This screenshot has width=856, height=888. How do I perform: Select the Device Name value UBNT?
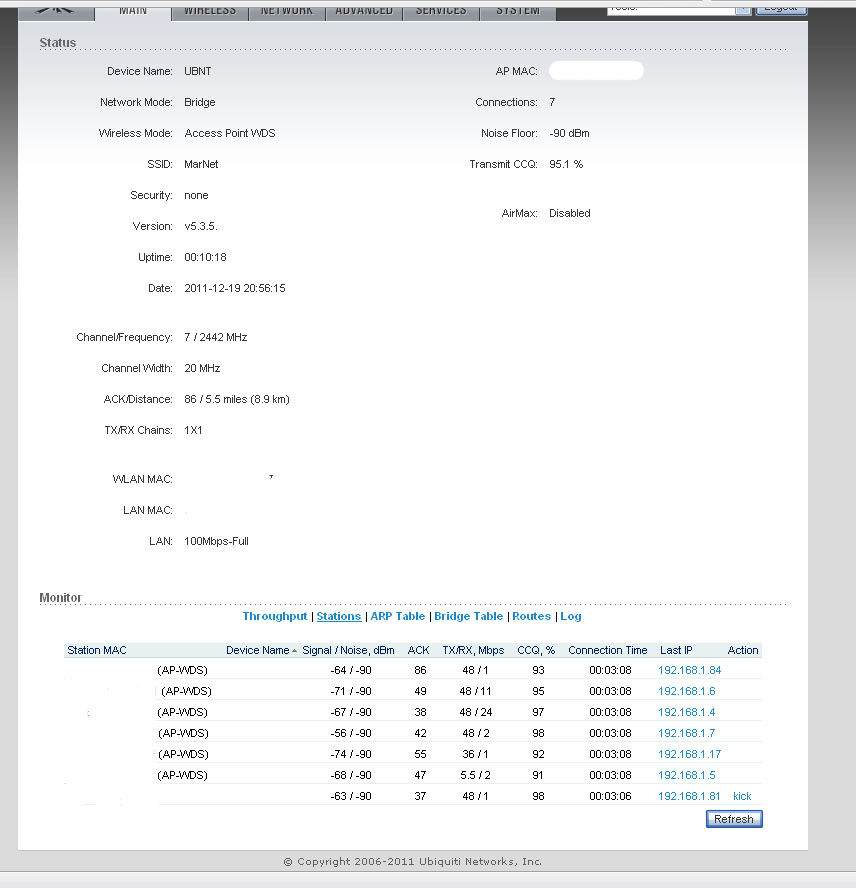pos(198,71)
